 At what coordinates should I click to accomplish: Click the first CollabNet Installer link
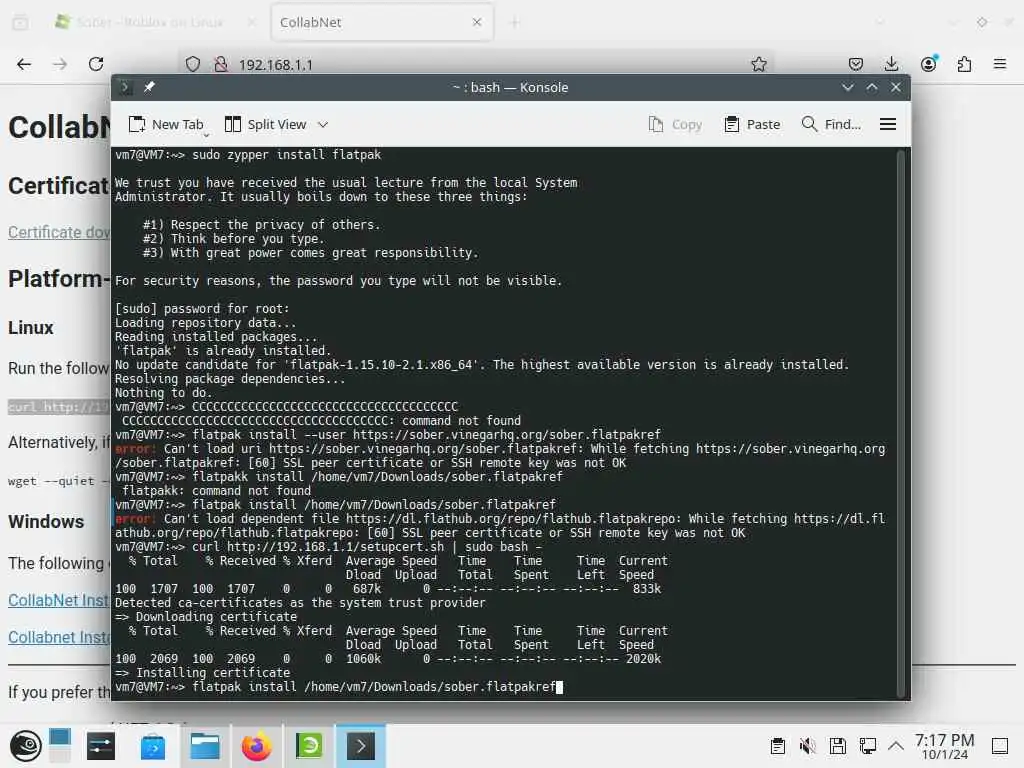tap(59, 600)
